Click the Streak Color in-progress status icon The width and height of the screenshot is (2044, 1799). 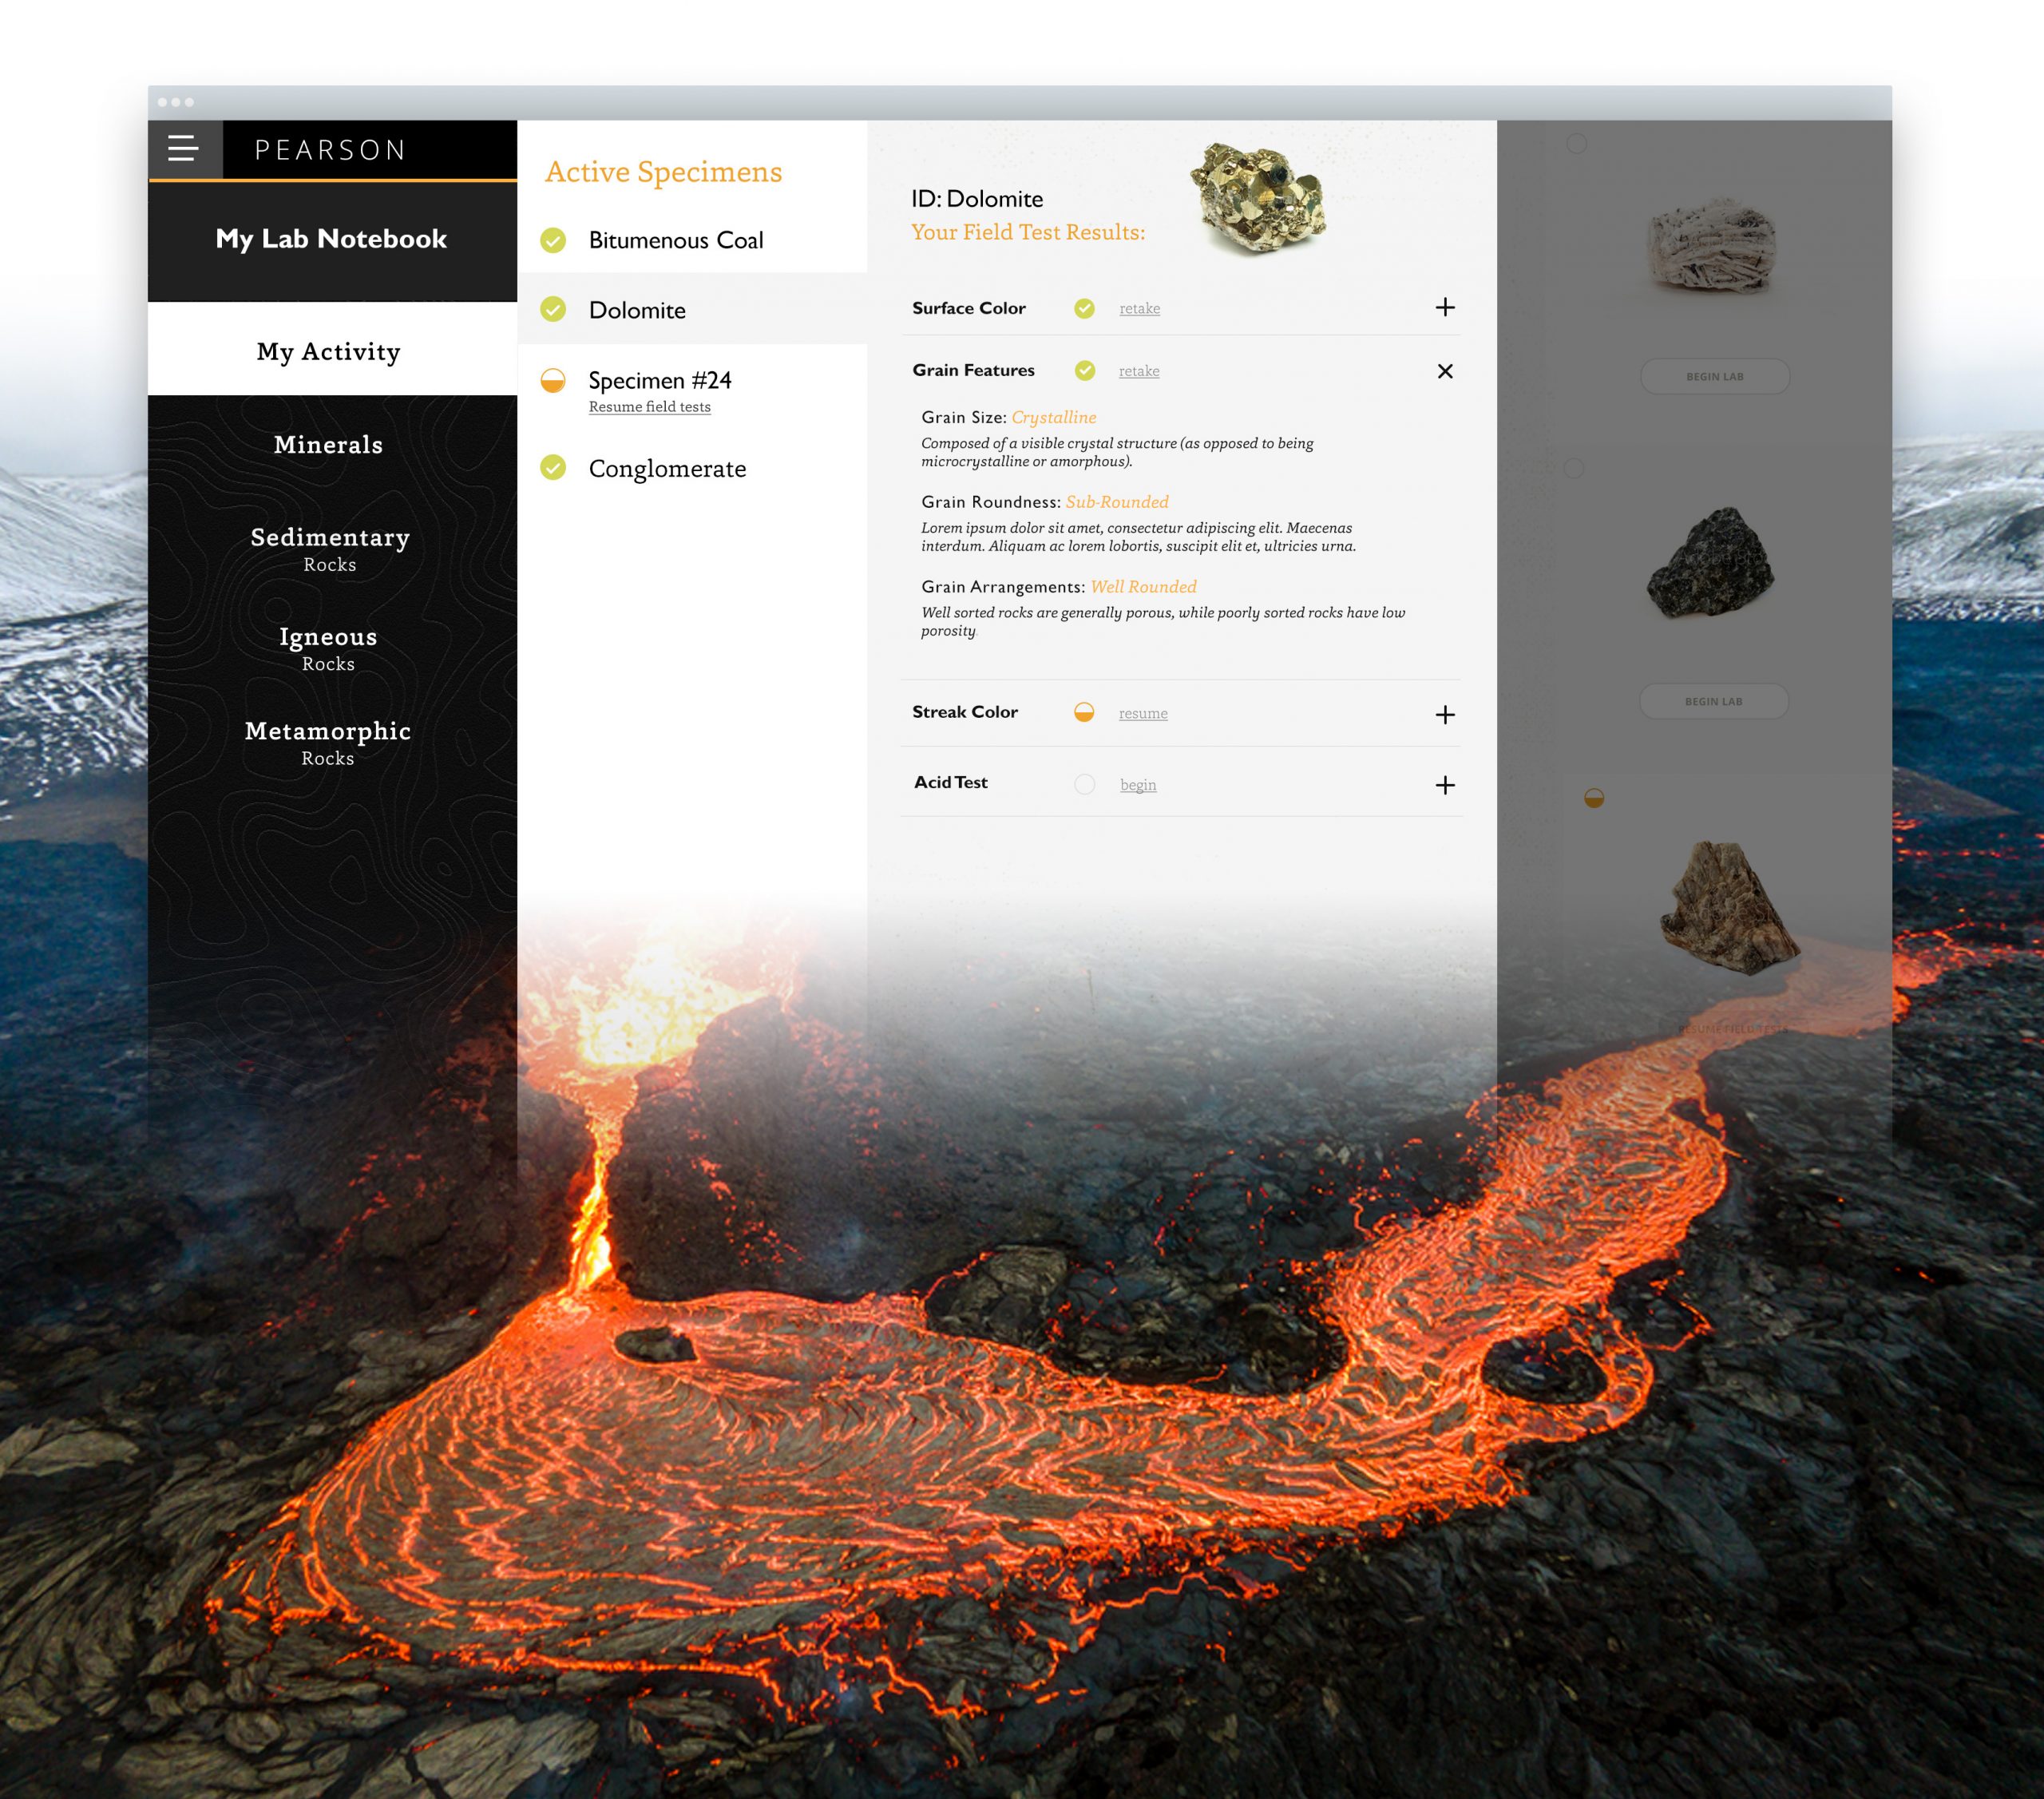click(x=1084, y=712)
